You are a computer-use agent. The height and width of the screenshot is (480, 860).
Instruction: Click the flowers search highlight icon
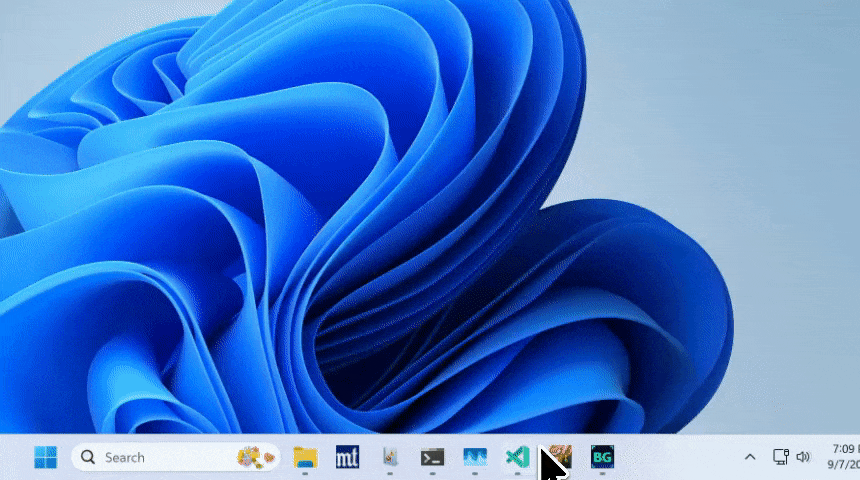coord(255,457)
